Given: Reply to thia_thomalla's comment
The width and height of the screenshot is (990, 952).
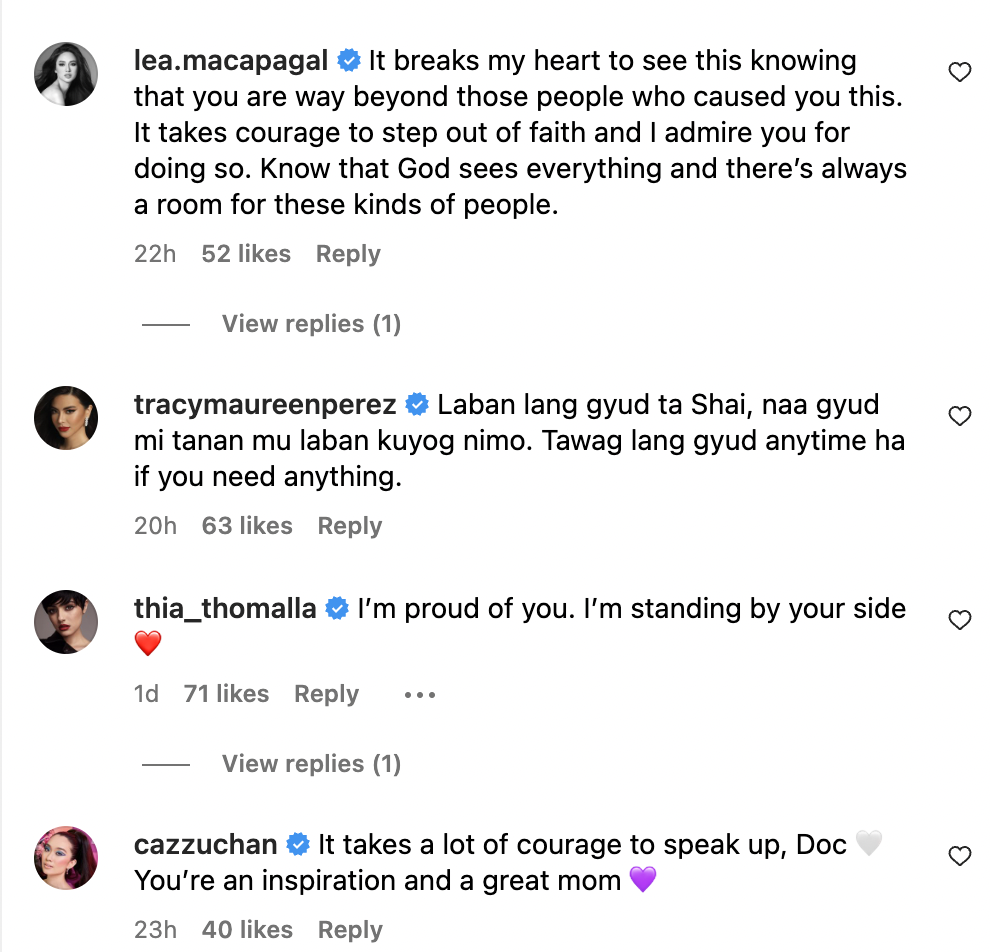Looking at the screenshot, I should (326, 694).
